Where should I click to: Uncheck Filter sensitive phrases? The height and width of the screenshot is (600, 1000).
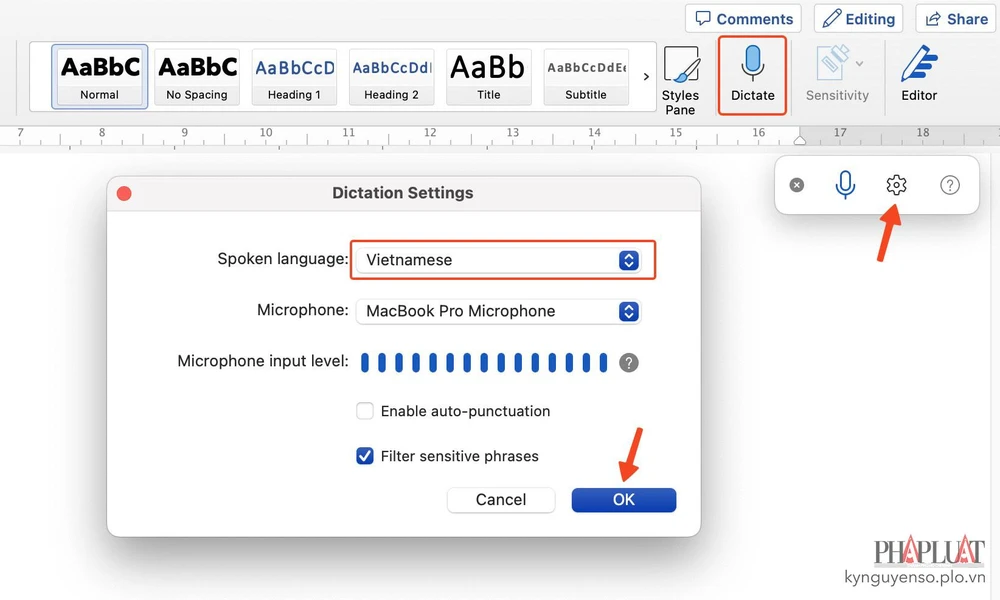(365, 456)
